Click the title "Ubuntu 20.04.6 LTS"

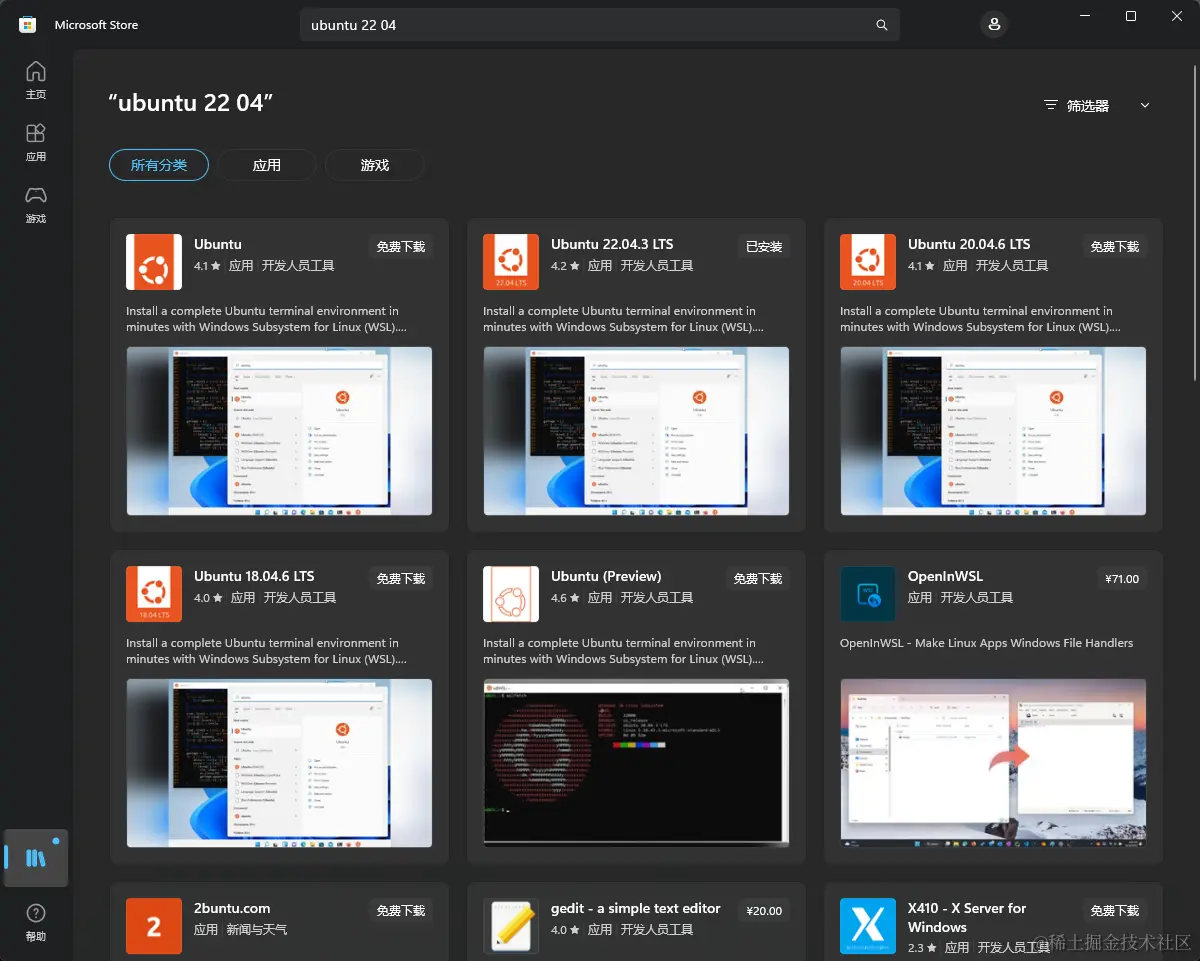click(x=969, y=244)
